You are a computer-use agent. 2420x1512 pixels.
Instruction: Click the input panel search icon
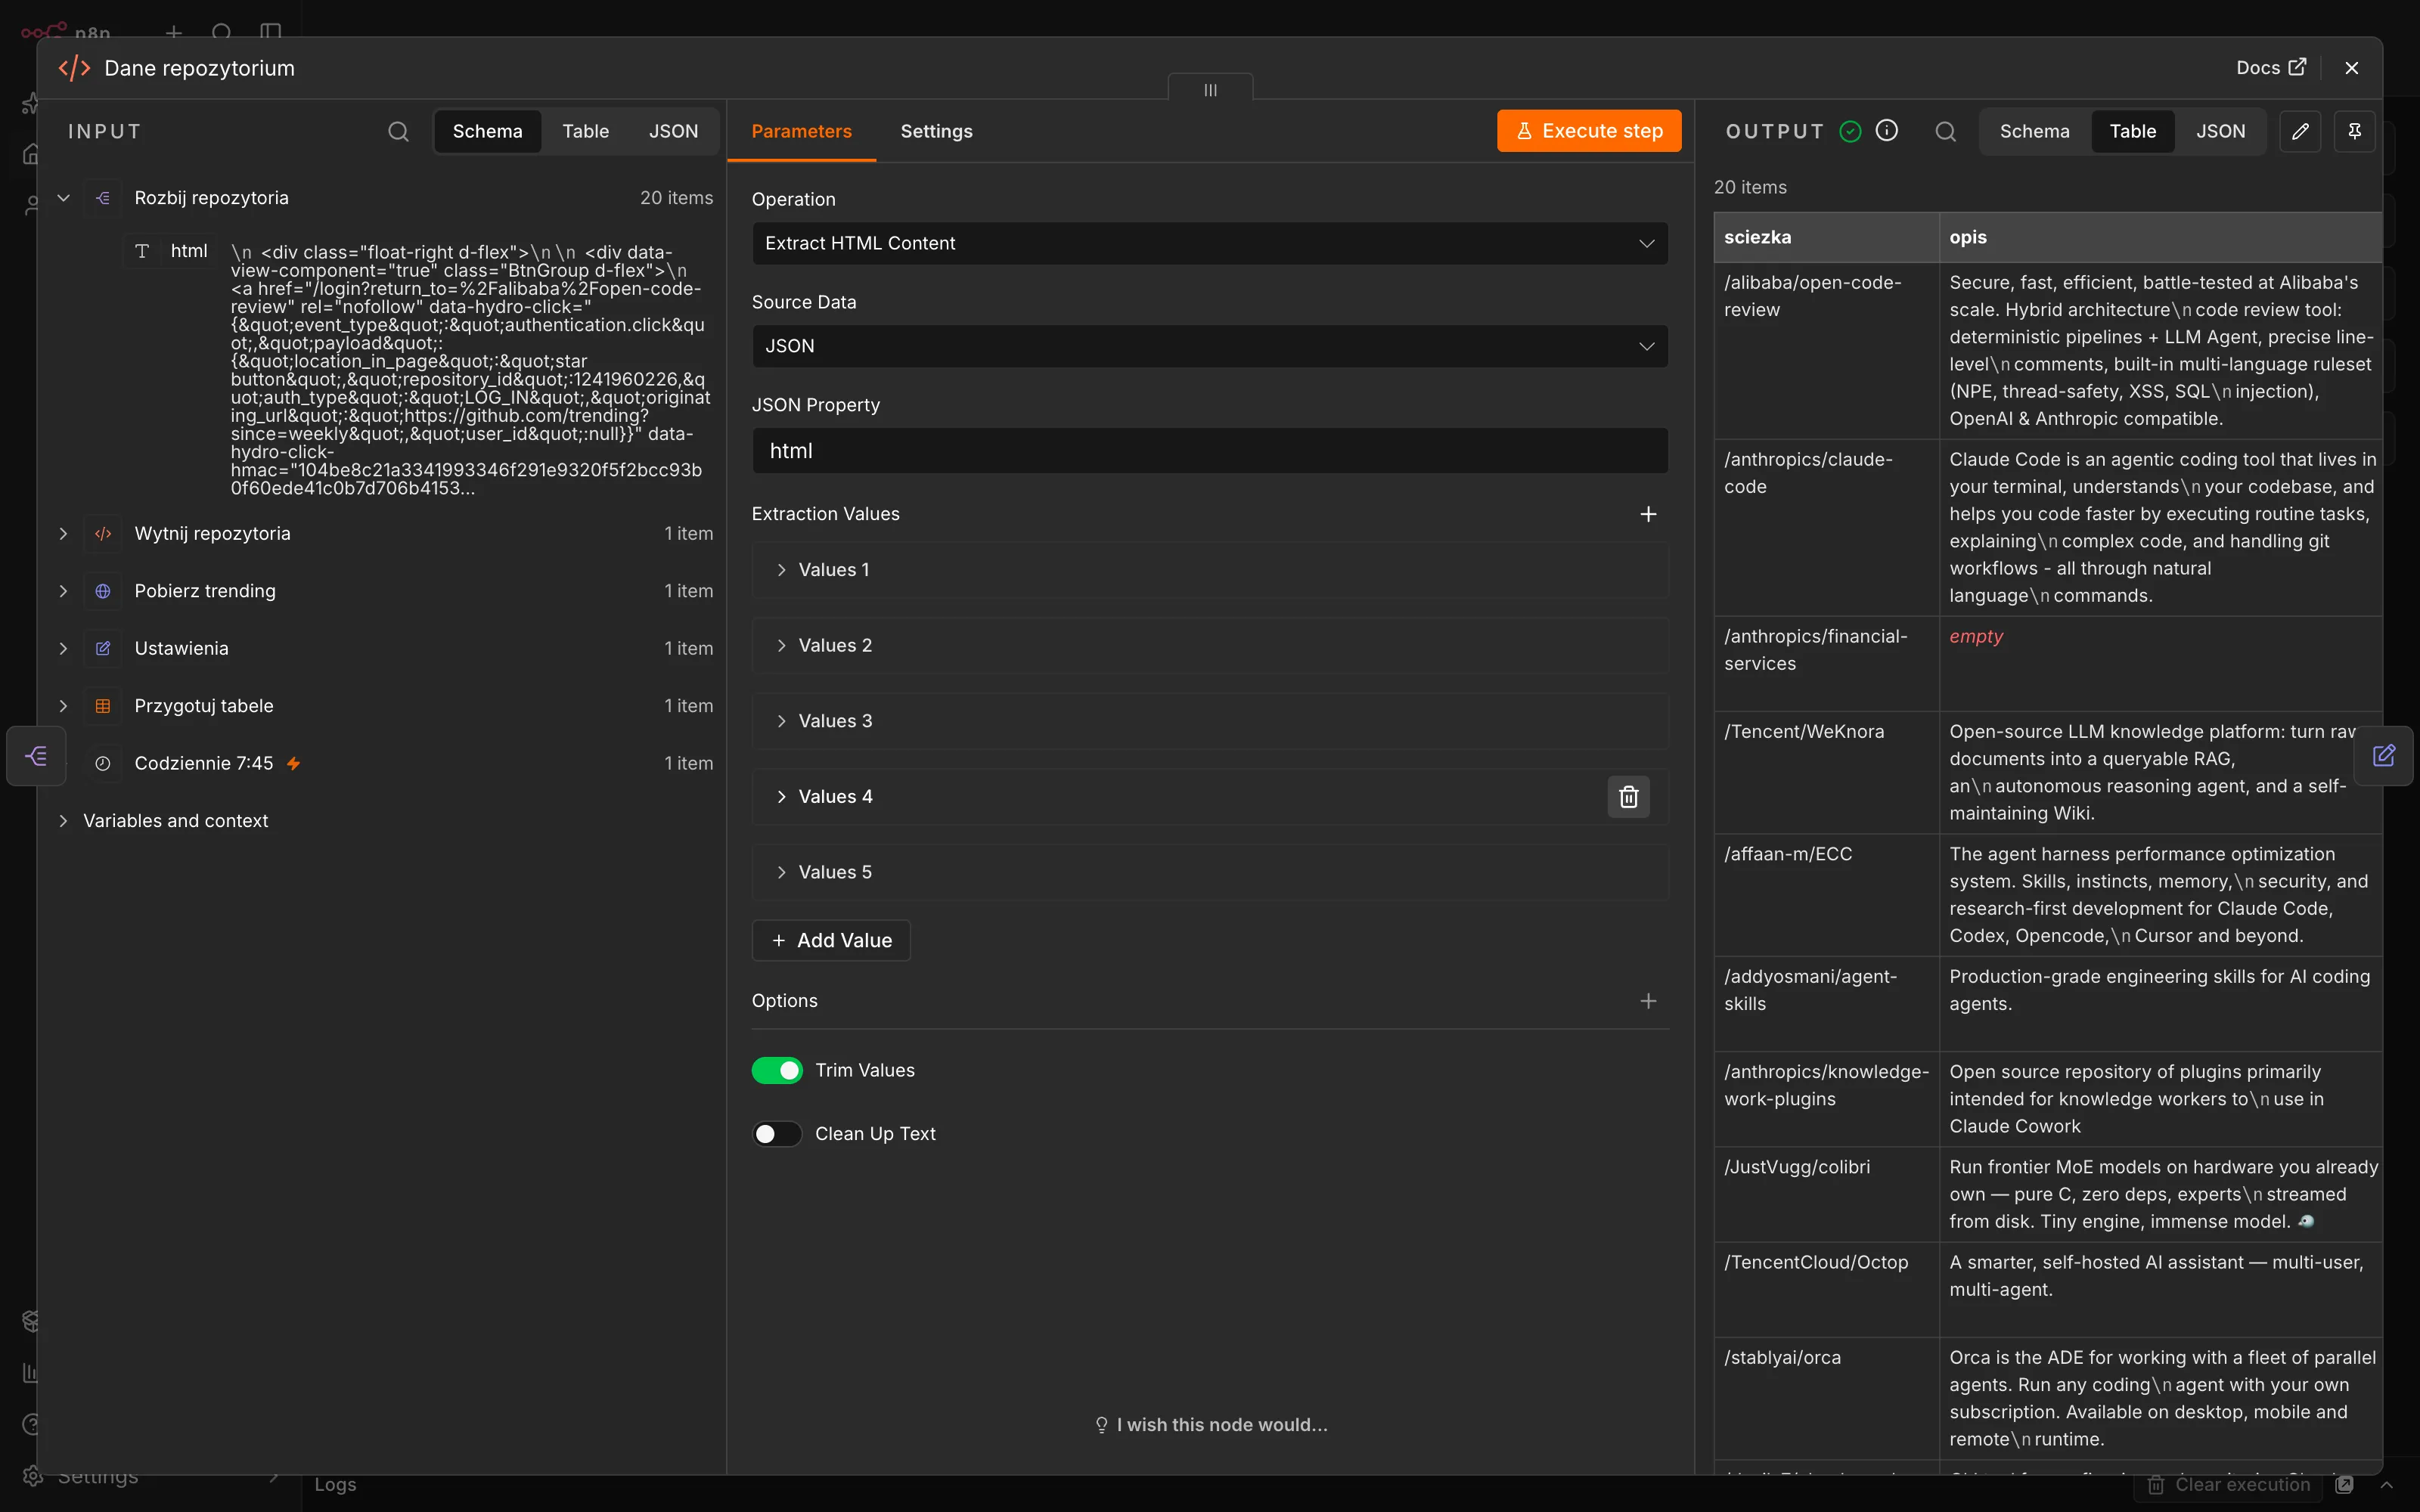tap(398, 131)
